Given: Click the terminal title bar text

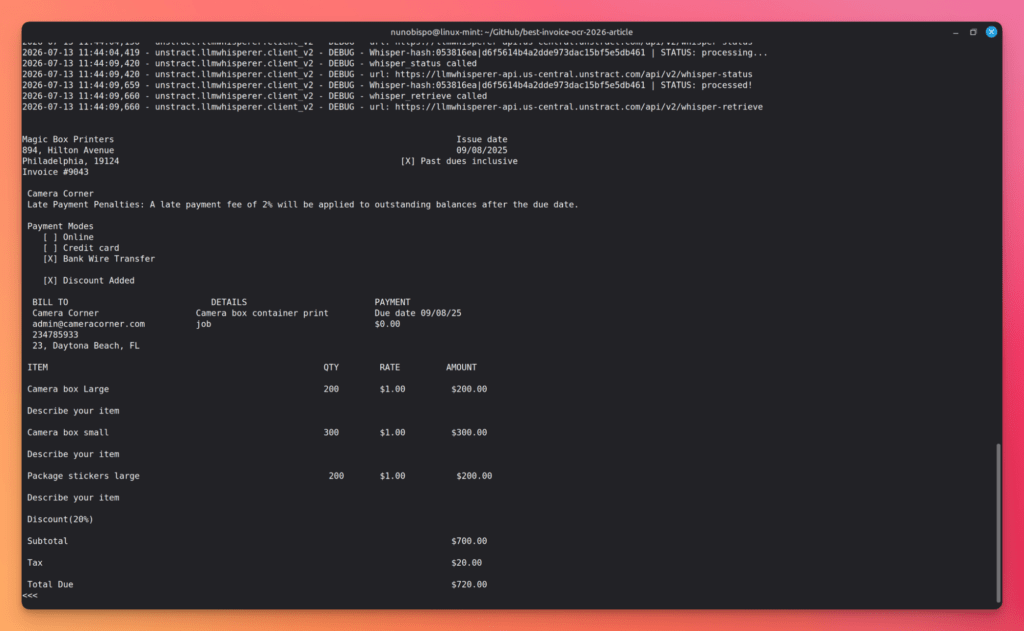Looking at the screenshot, I should pos(511,32).
